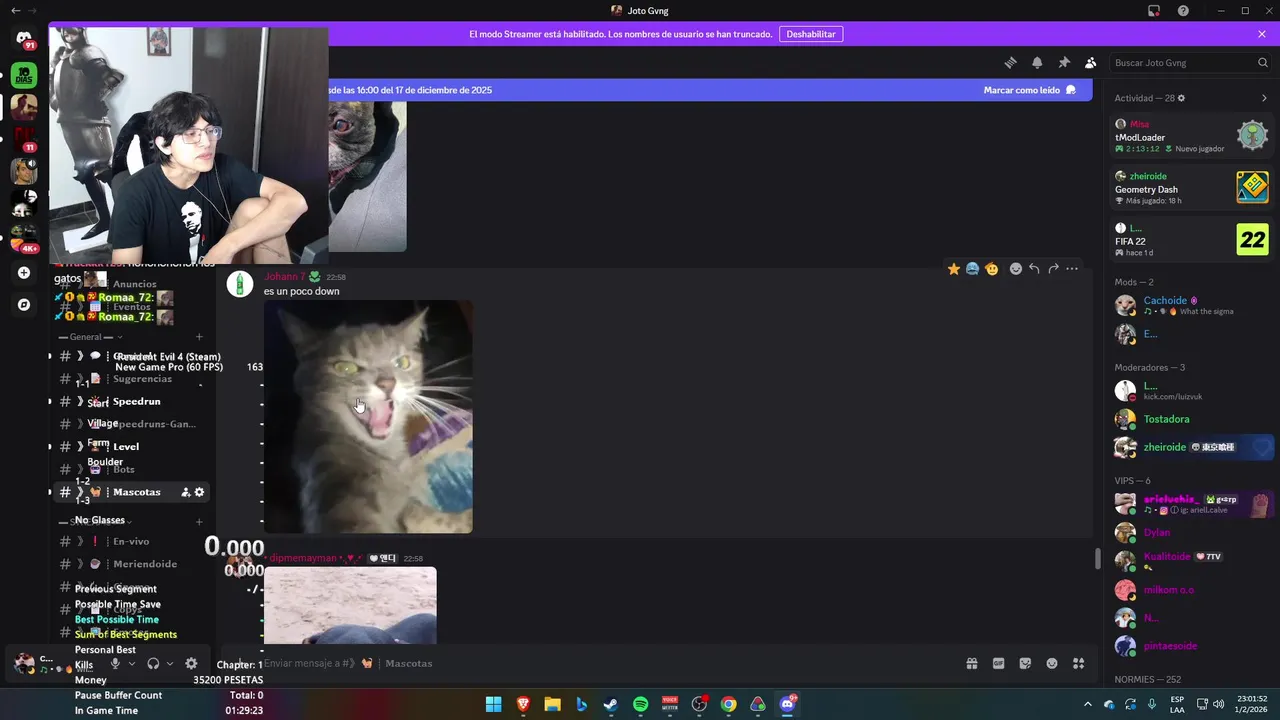Click Johann username on cat message
The image size is (1280, 720).
[284, 277]
